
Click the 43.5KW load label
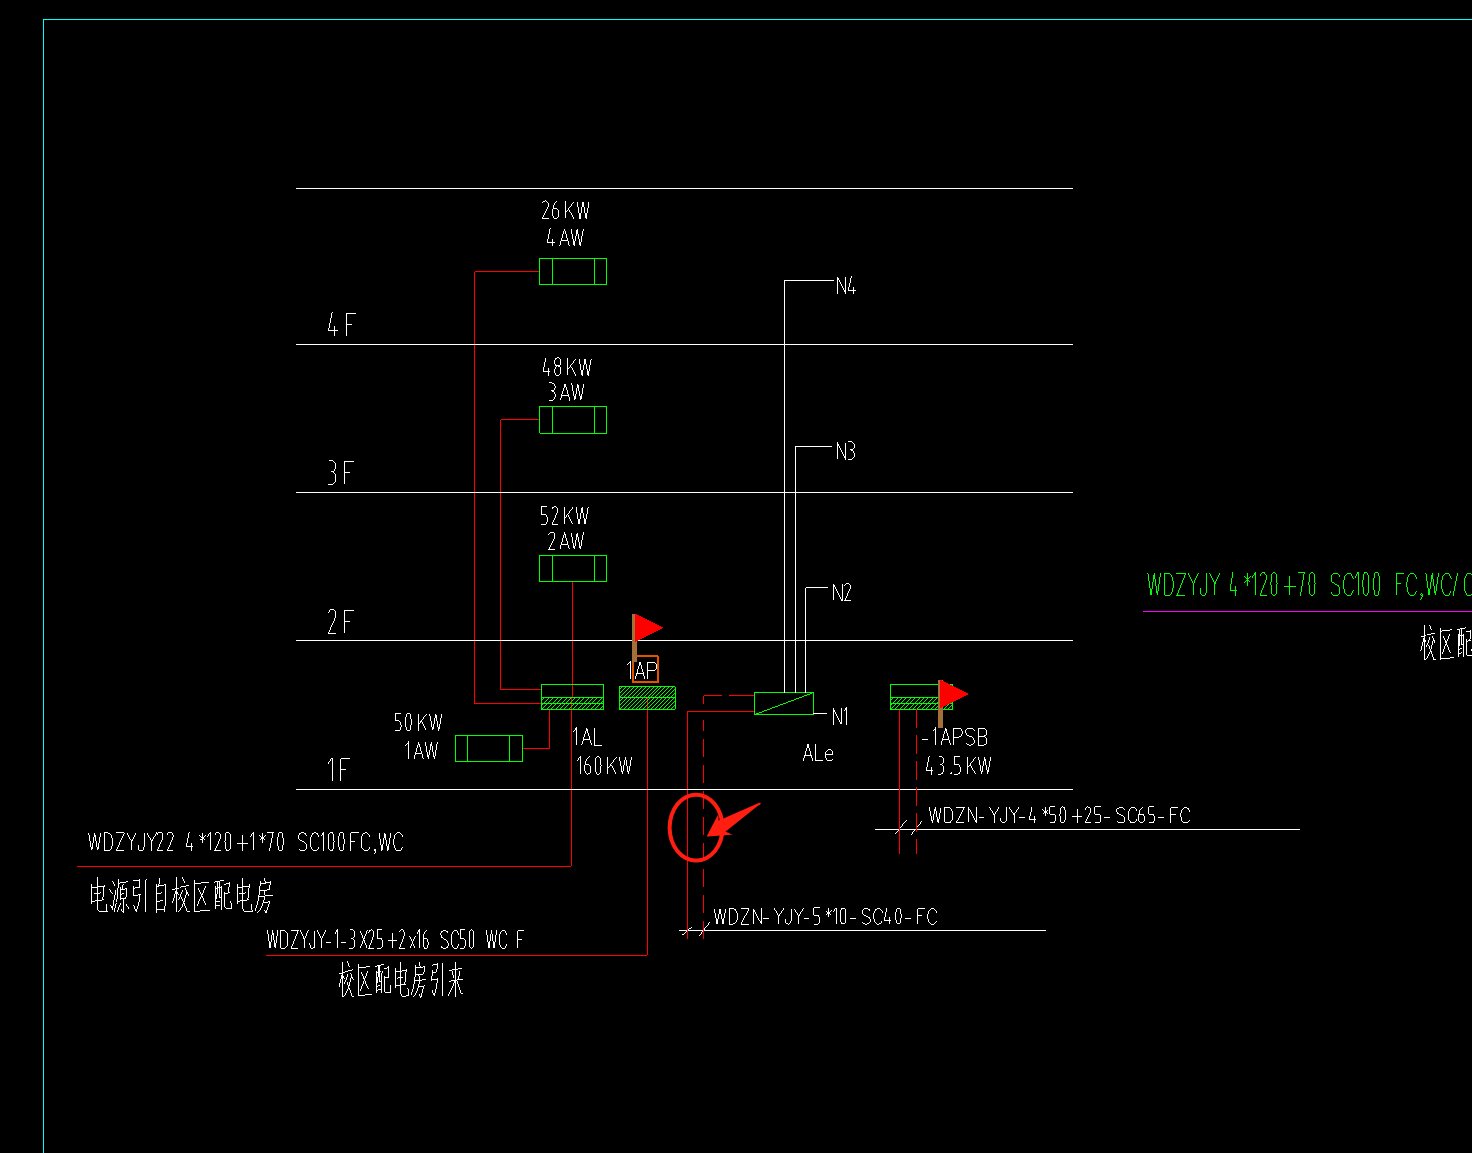958,766
